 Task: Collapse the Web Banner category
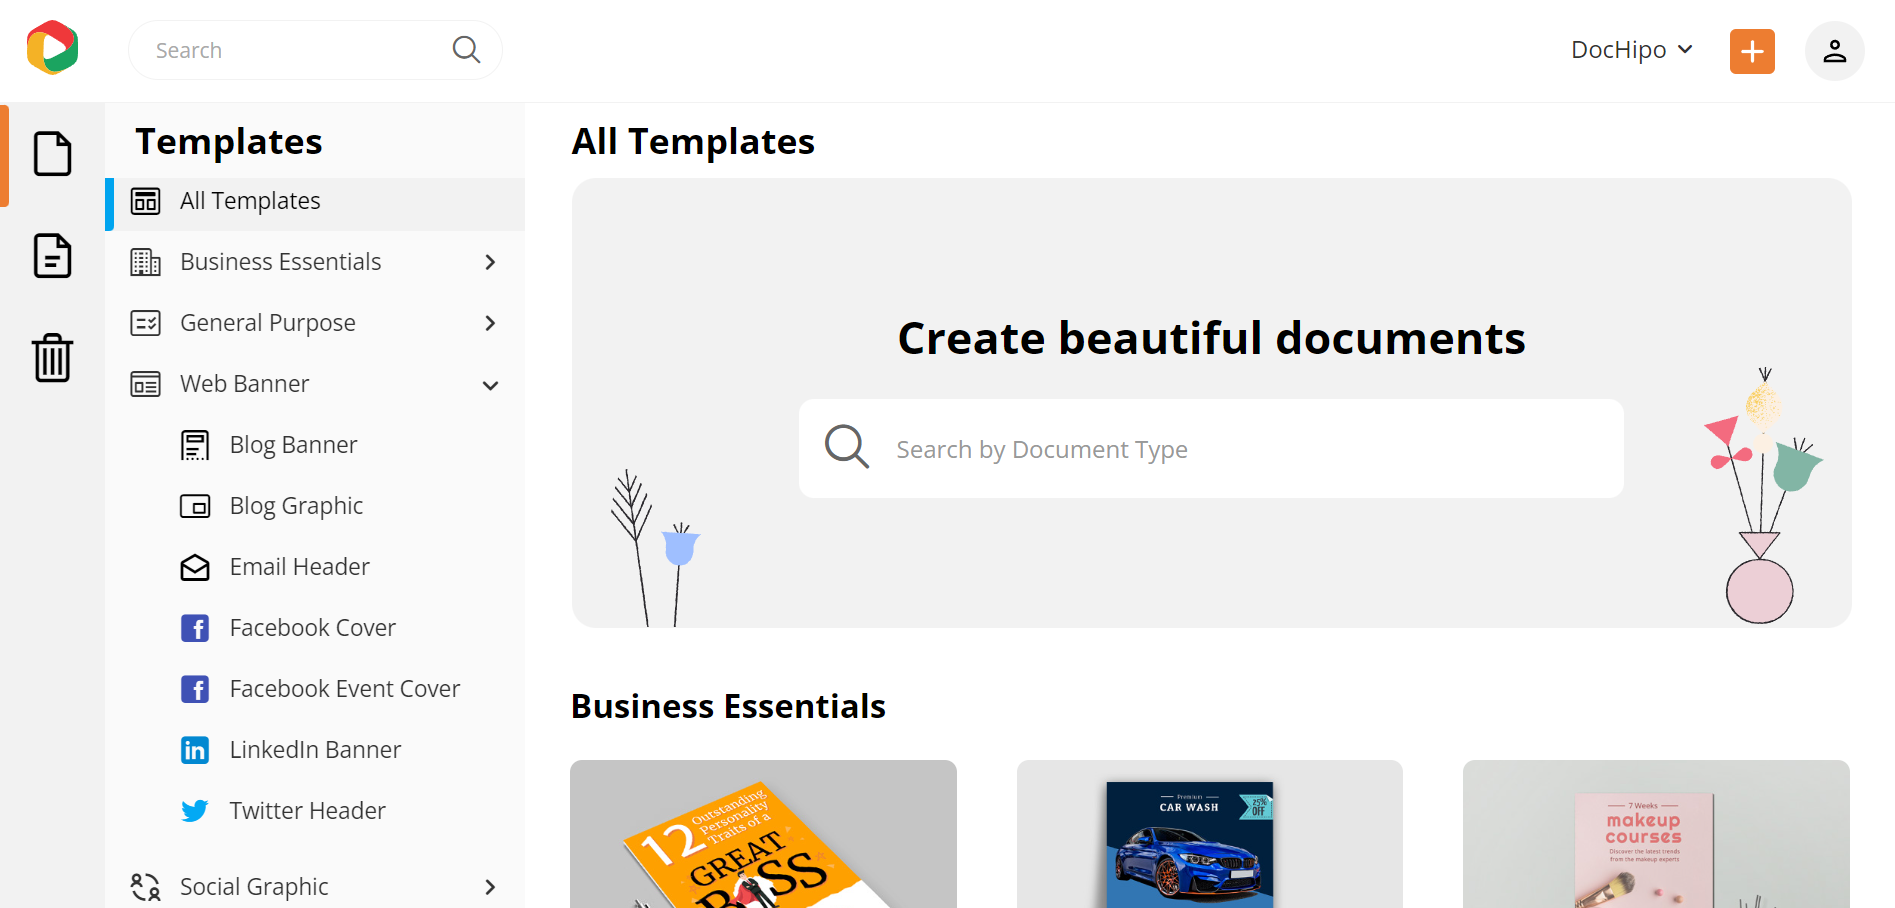click(490, 384)
